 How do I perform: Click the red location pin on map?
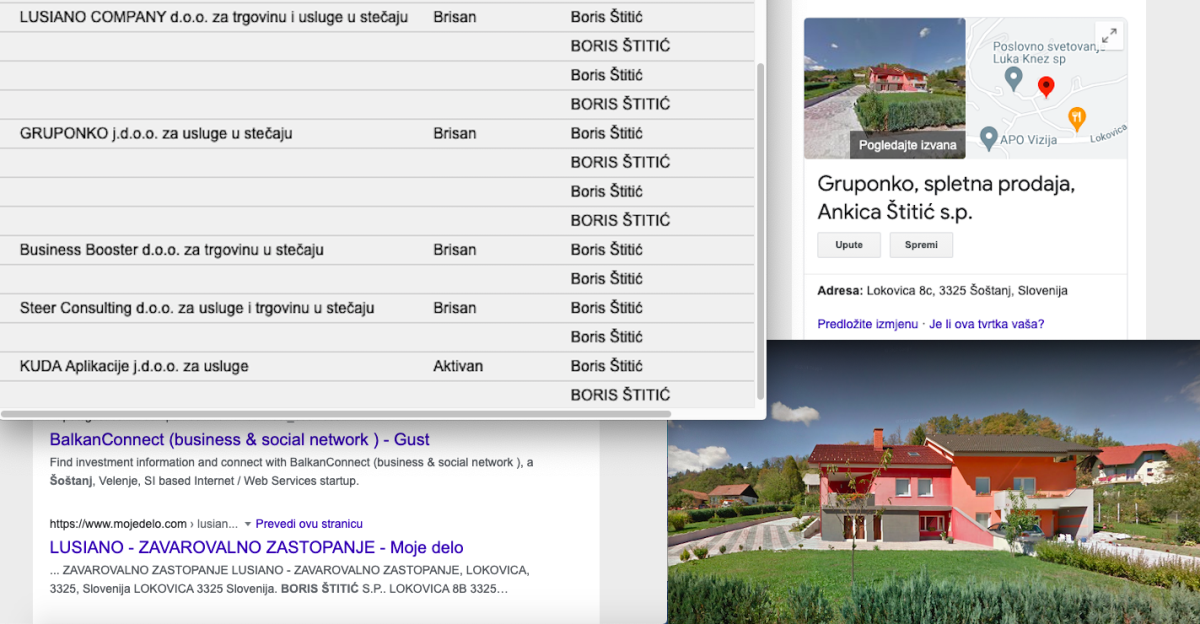coord(1046,87)
